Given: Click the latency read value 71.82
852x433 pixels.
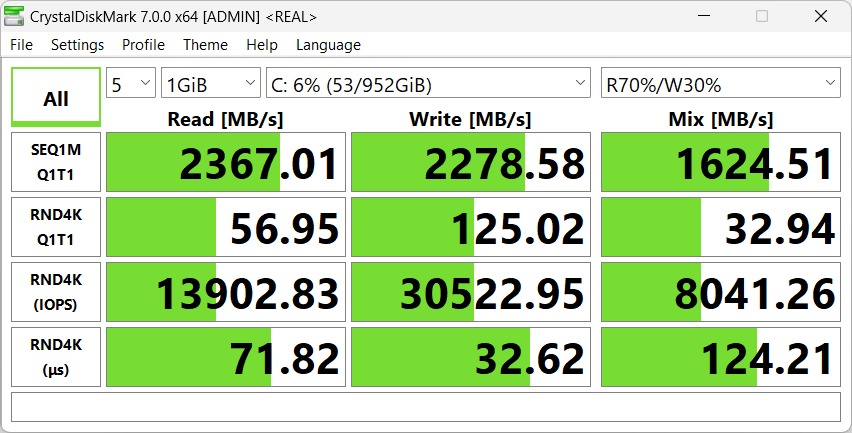Looking at the screenshot, I should pos(225,357).
